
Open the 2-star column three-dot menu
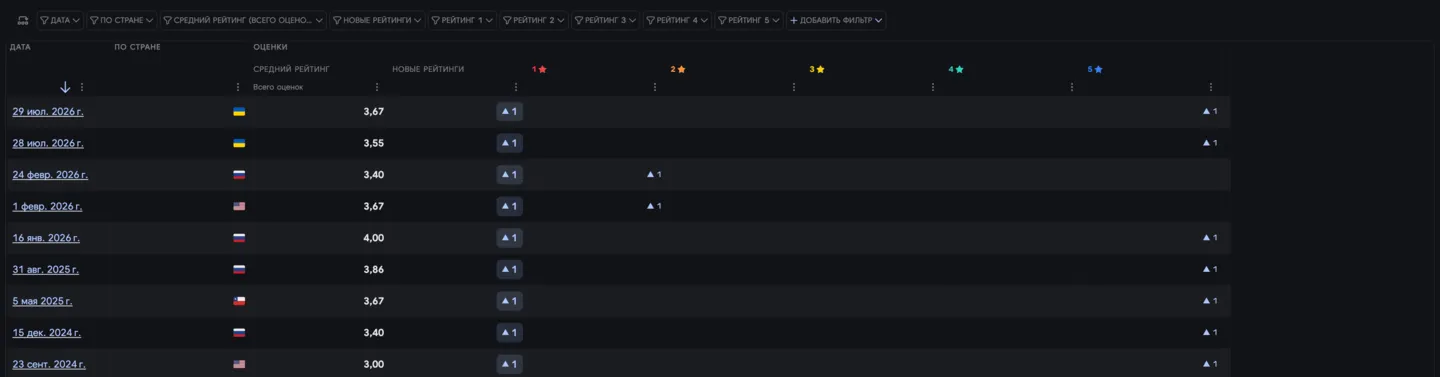794,87
